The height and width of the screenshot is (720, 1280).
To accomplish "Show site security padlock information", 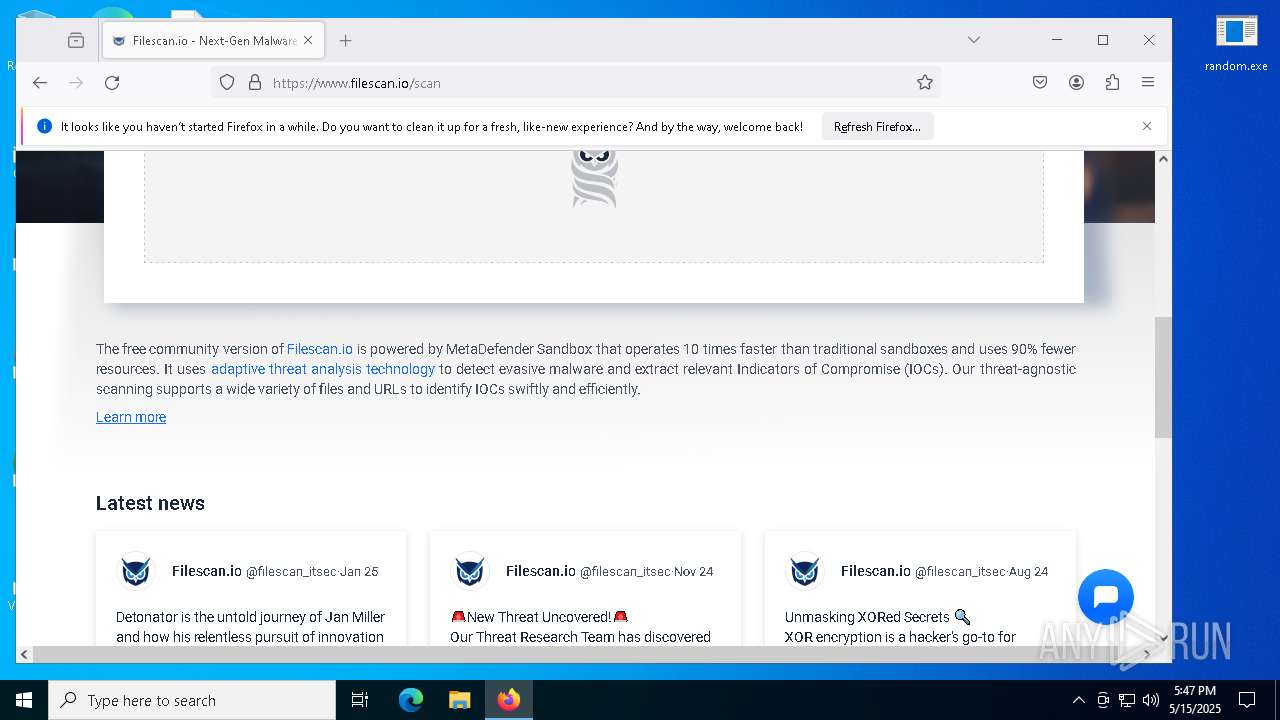I will 255,83.
